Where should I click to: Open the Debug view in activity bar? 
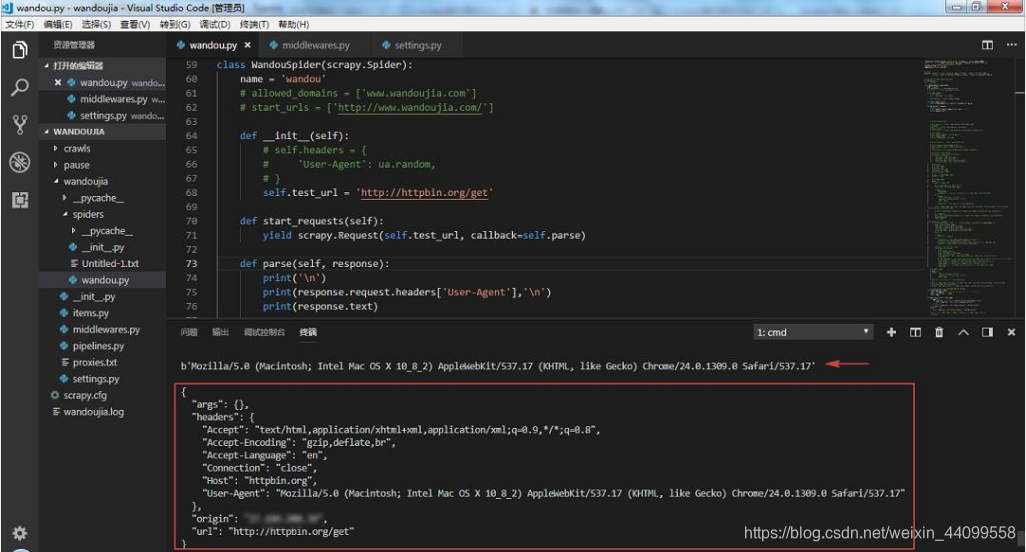[20, 162]
